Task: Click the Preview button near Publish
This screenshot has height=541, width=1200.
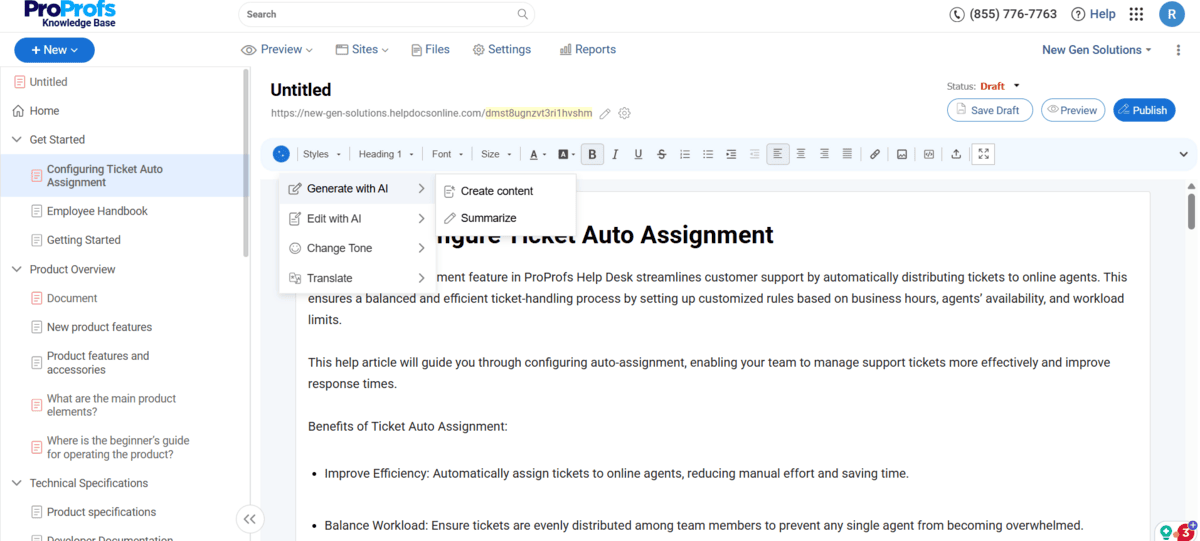Action: [1072, 110]
